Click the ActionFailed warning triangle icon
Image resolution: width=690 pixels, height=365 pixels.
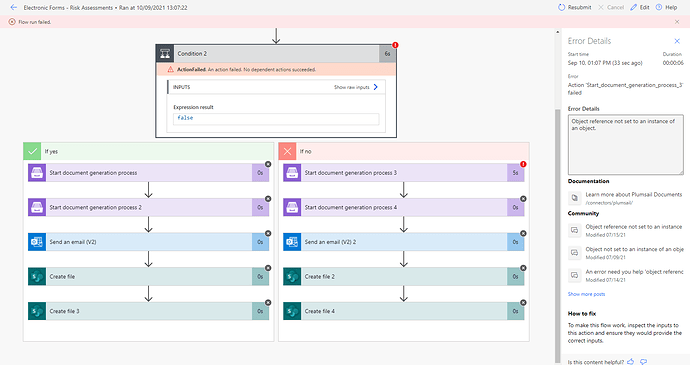tap(170, 70)
